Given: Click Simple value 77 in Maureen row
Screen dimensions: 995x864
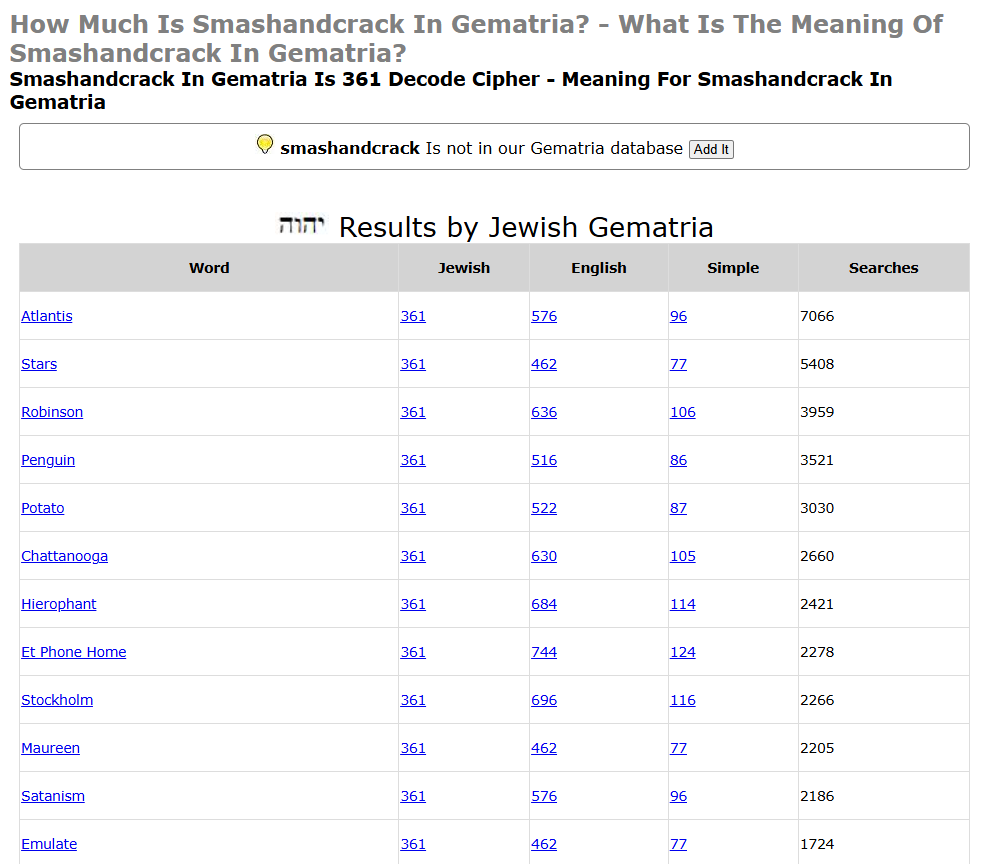Looking at the screenshot, I should click(x=678, y=749).
